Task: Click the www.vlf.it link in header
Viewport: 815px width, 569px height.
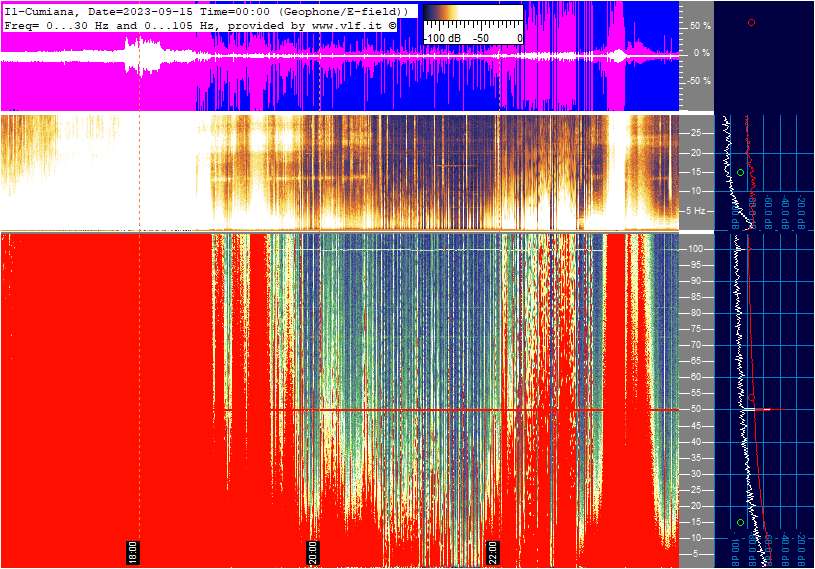Action: point(348,25)
